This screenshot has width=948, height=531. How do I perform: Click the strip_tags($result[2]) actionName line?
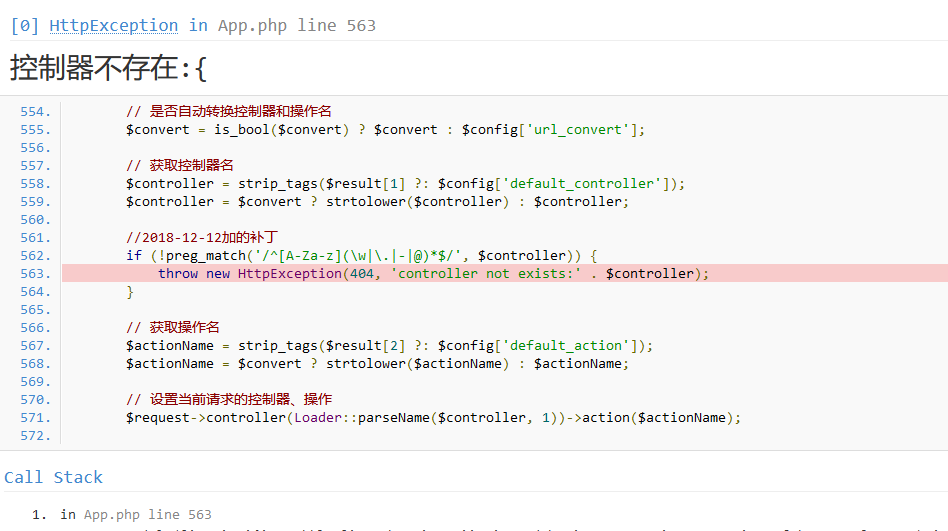389,346
